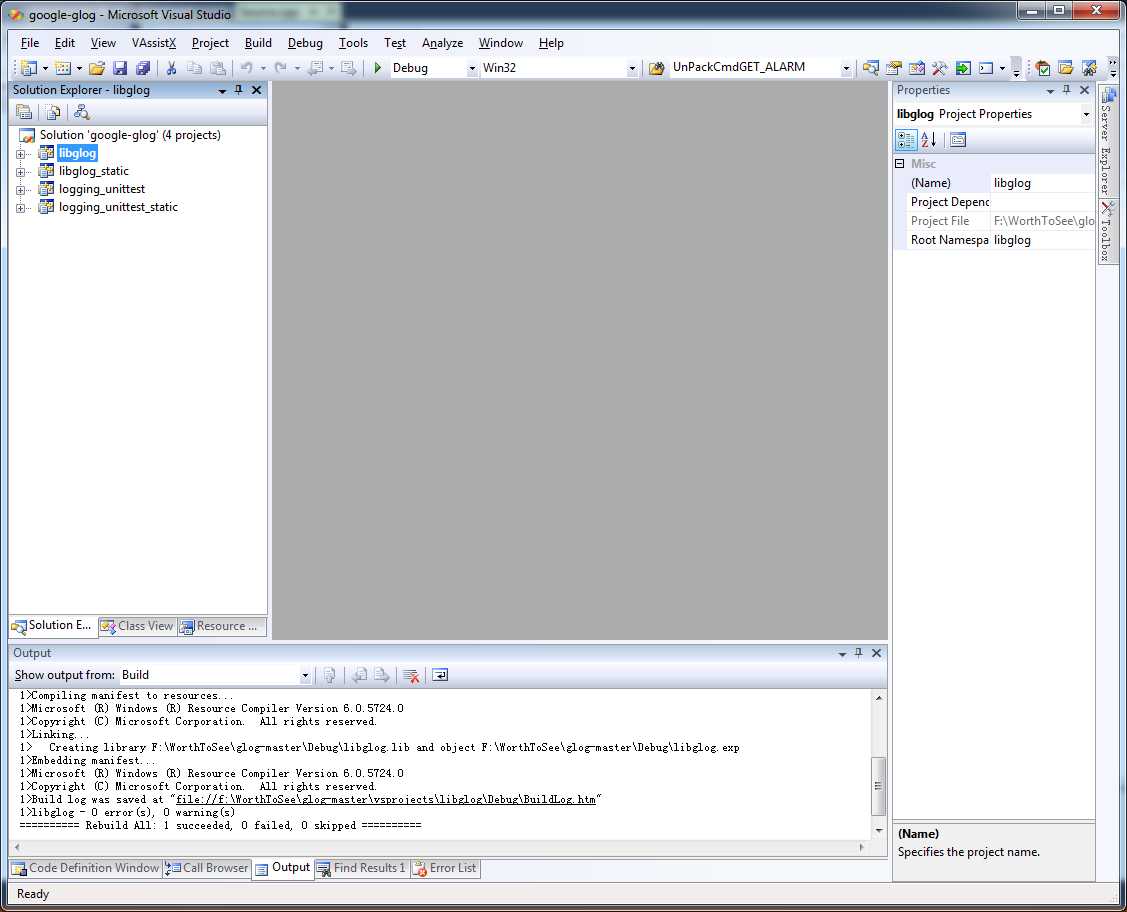Click the Add New Item toolbar icon
This screenshot has width=1127, height=912.
(x=63, y=68)
